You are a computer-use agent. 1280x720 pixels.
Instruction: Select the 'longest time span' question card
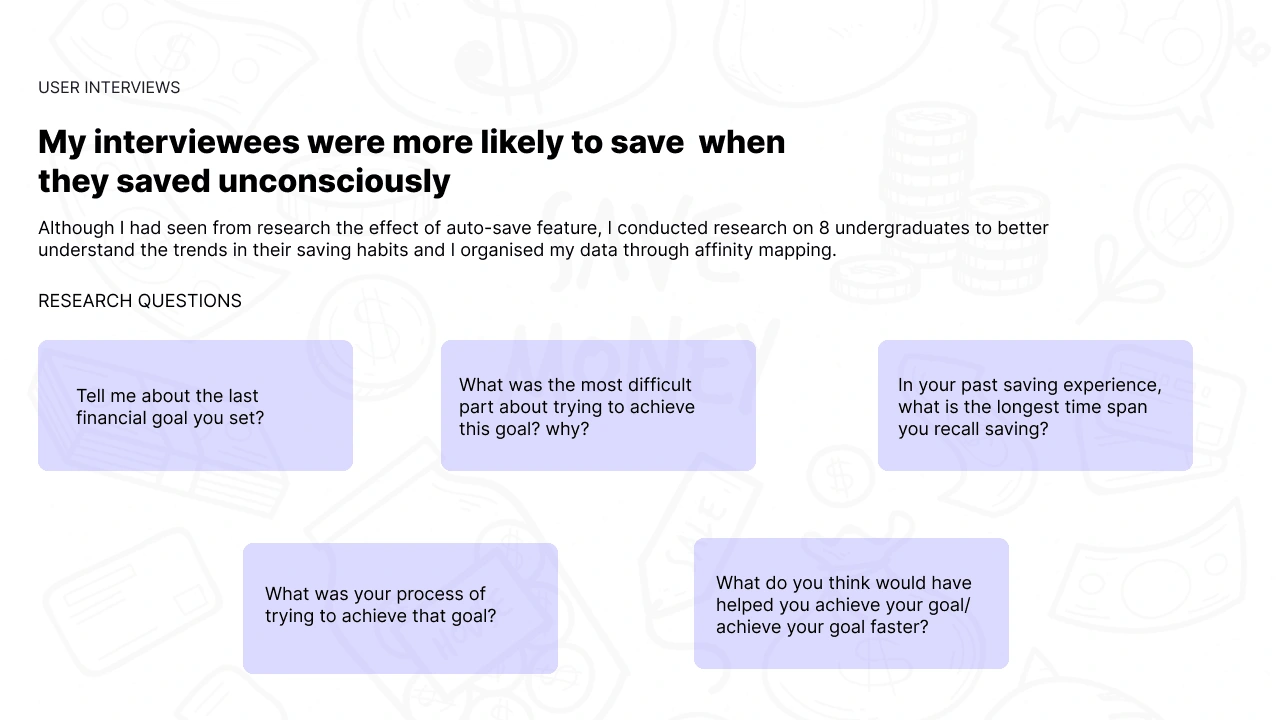tap(1035, 405)
